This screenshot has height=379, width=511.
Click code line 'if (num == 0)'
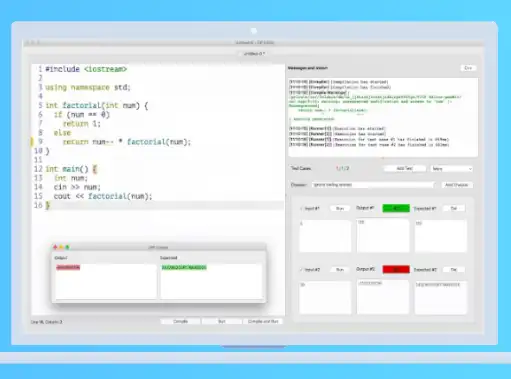click(x=82, y=115)
